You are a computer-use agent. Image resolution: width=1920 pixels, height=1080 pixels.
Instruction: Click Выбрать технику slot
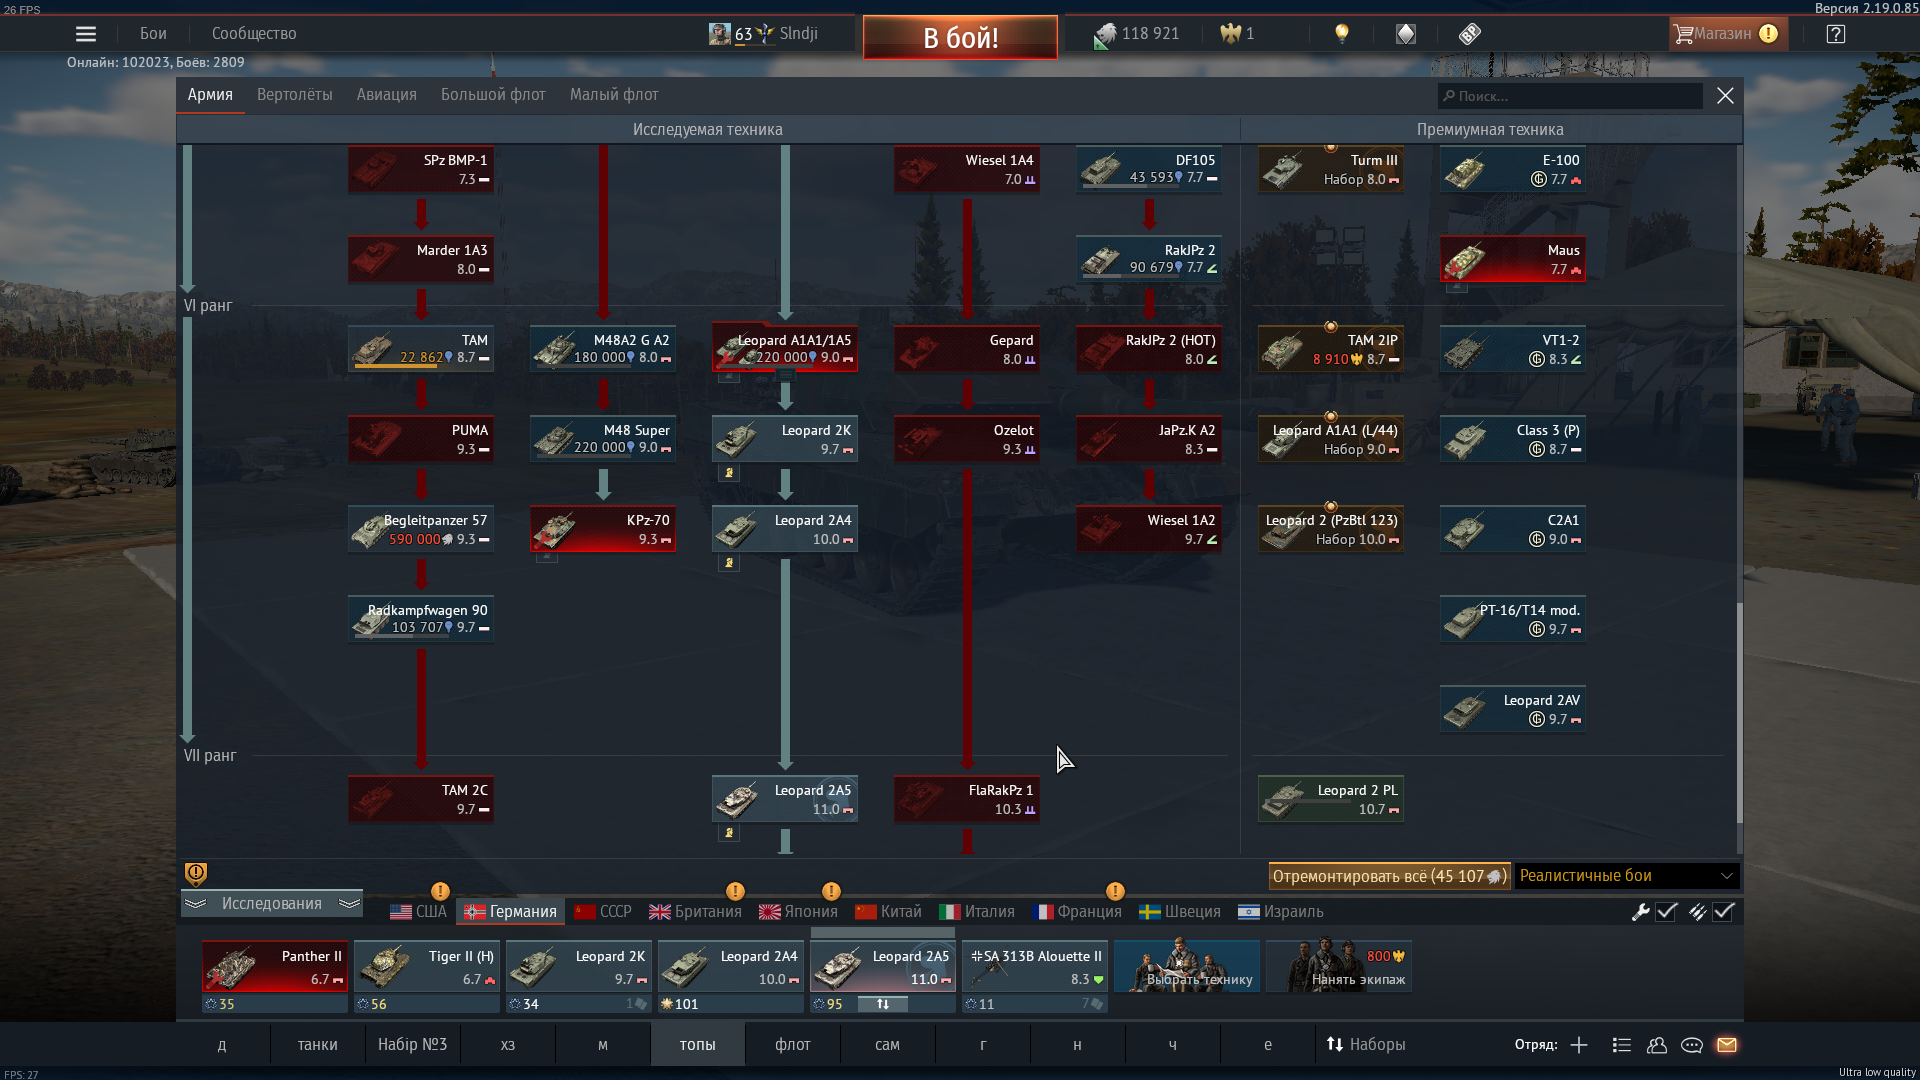(1187, 966)
